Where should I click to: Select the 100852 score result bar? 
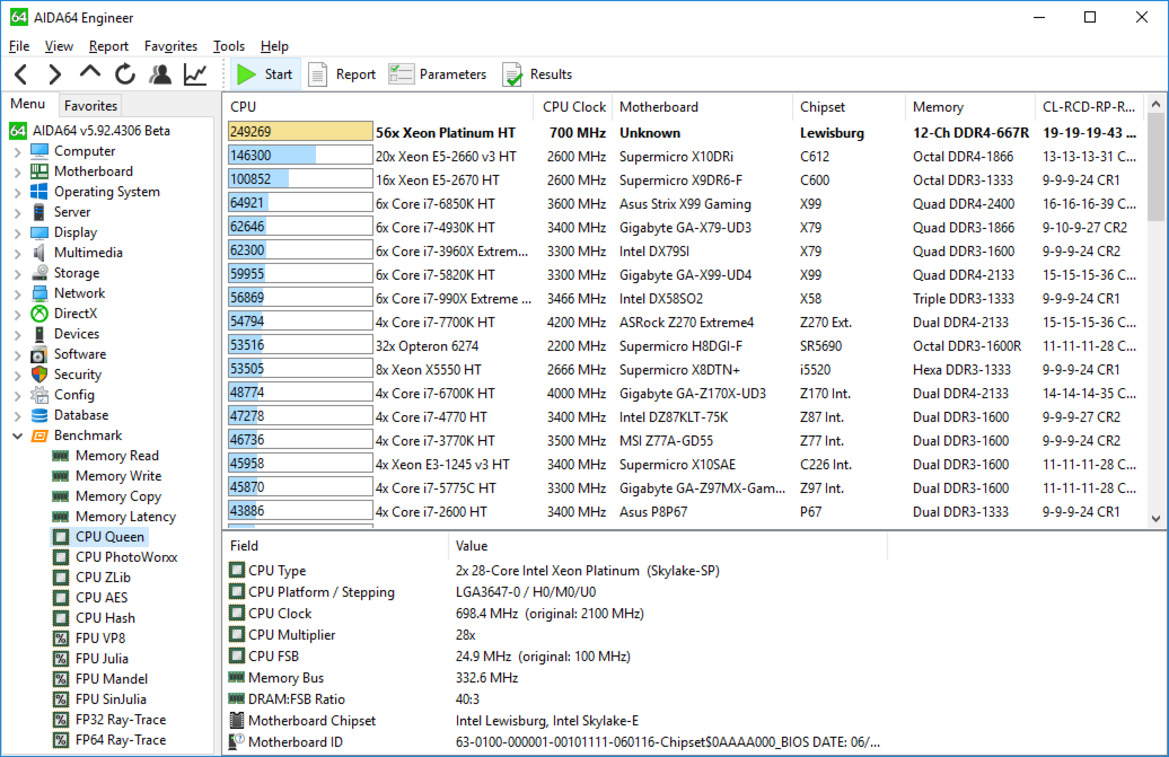point(300,179)
